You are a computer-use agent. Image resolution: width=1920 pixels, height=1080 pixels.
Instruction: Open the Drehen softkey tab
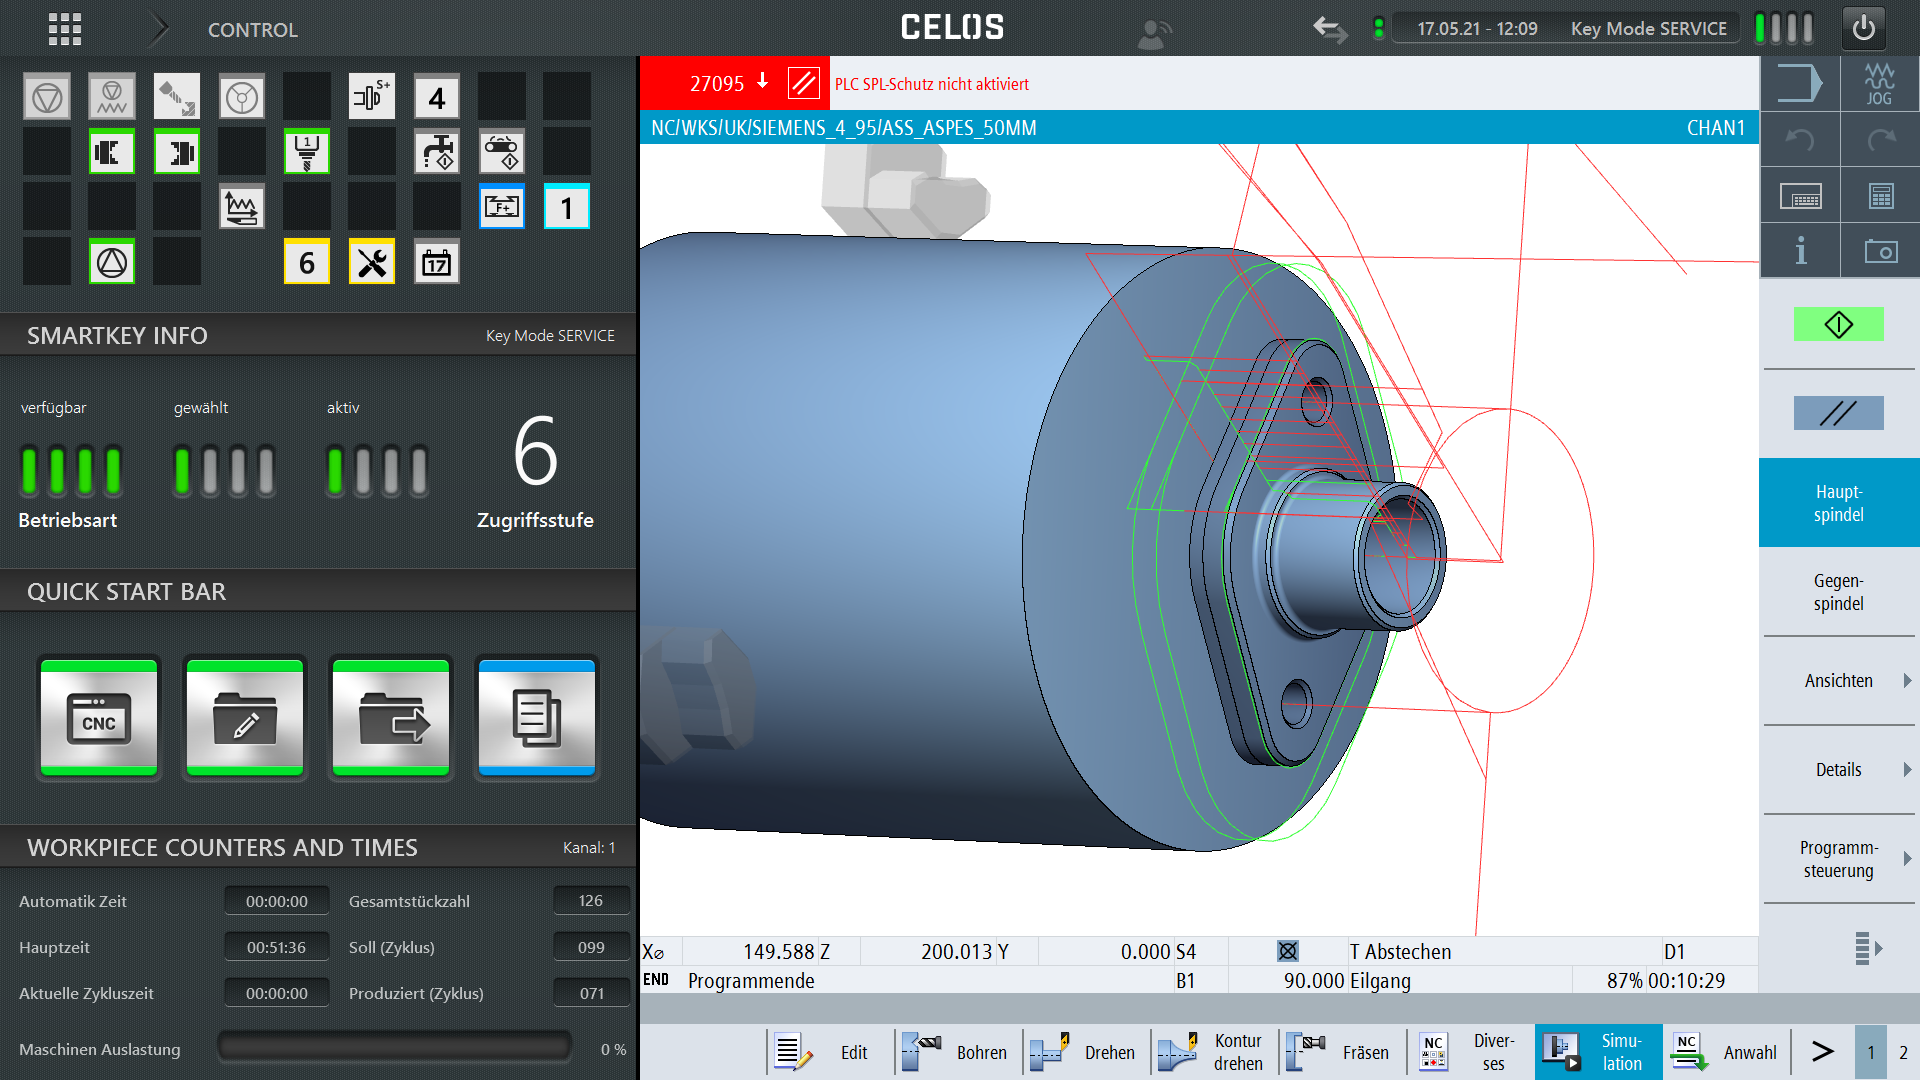1086,1052
